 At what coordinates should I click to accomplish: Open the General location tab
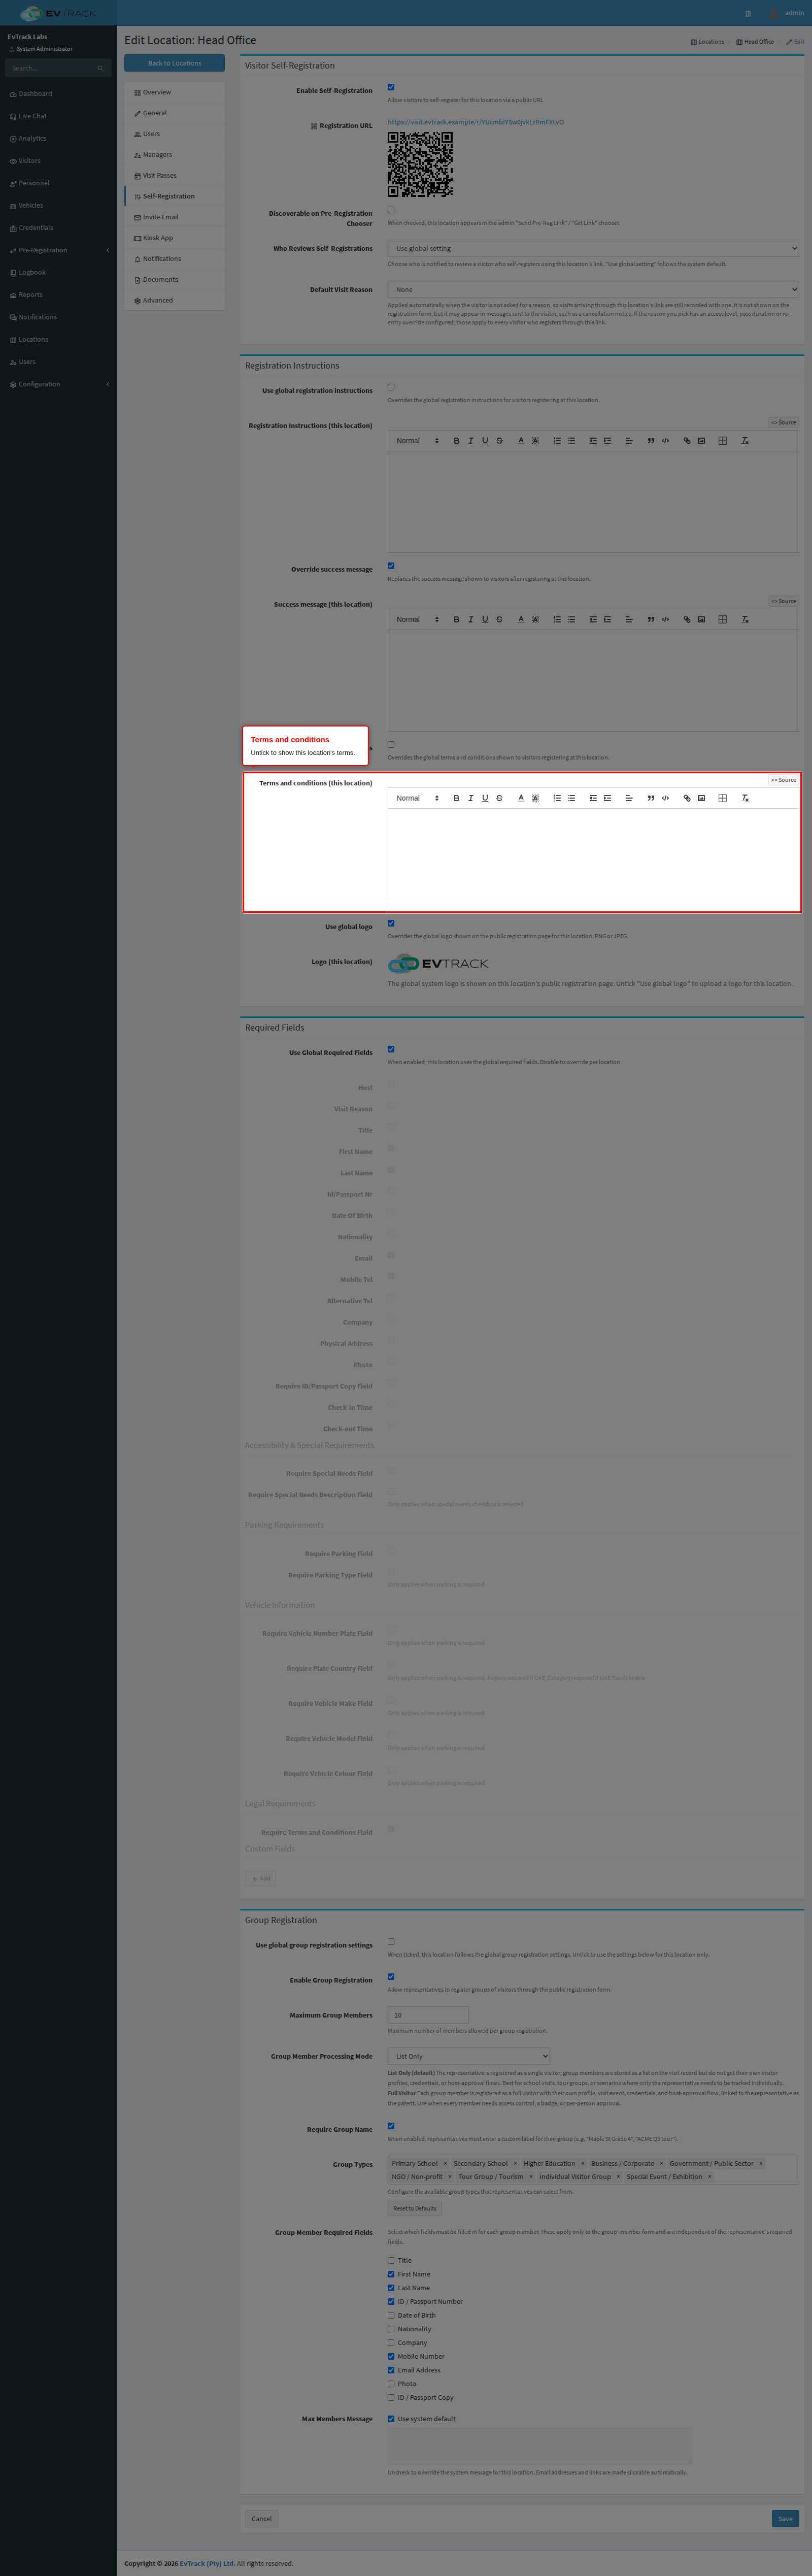click(x=174, y=113)
